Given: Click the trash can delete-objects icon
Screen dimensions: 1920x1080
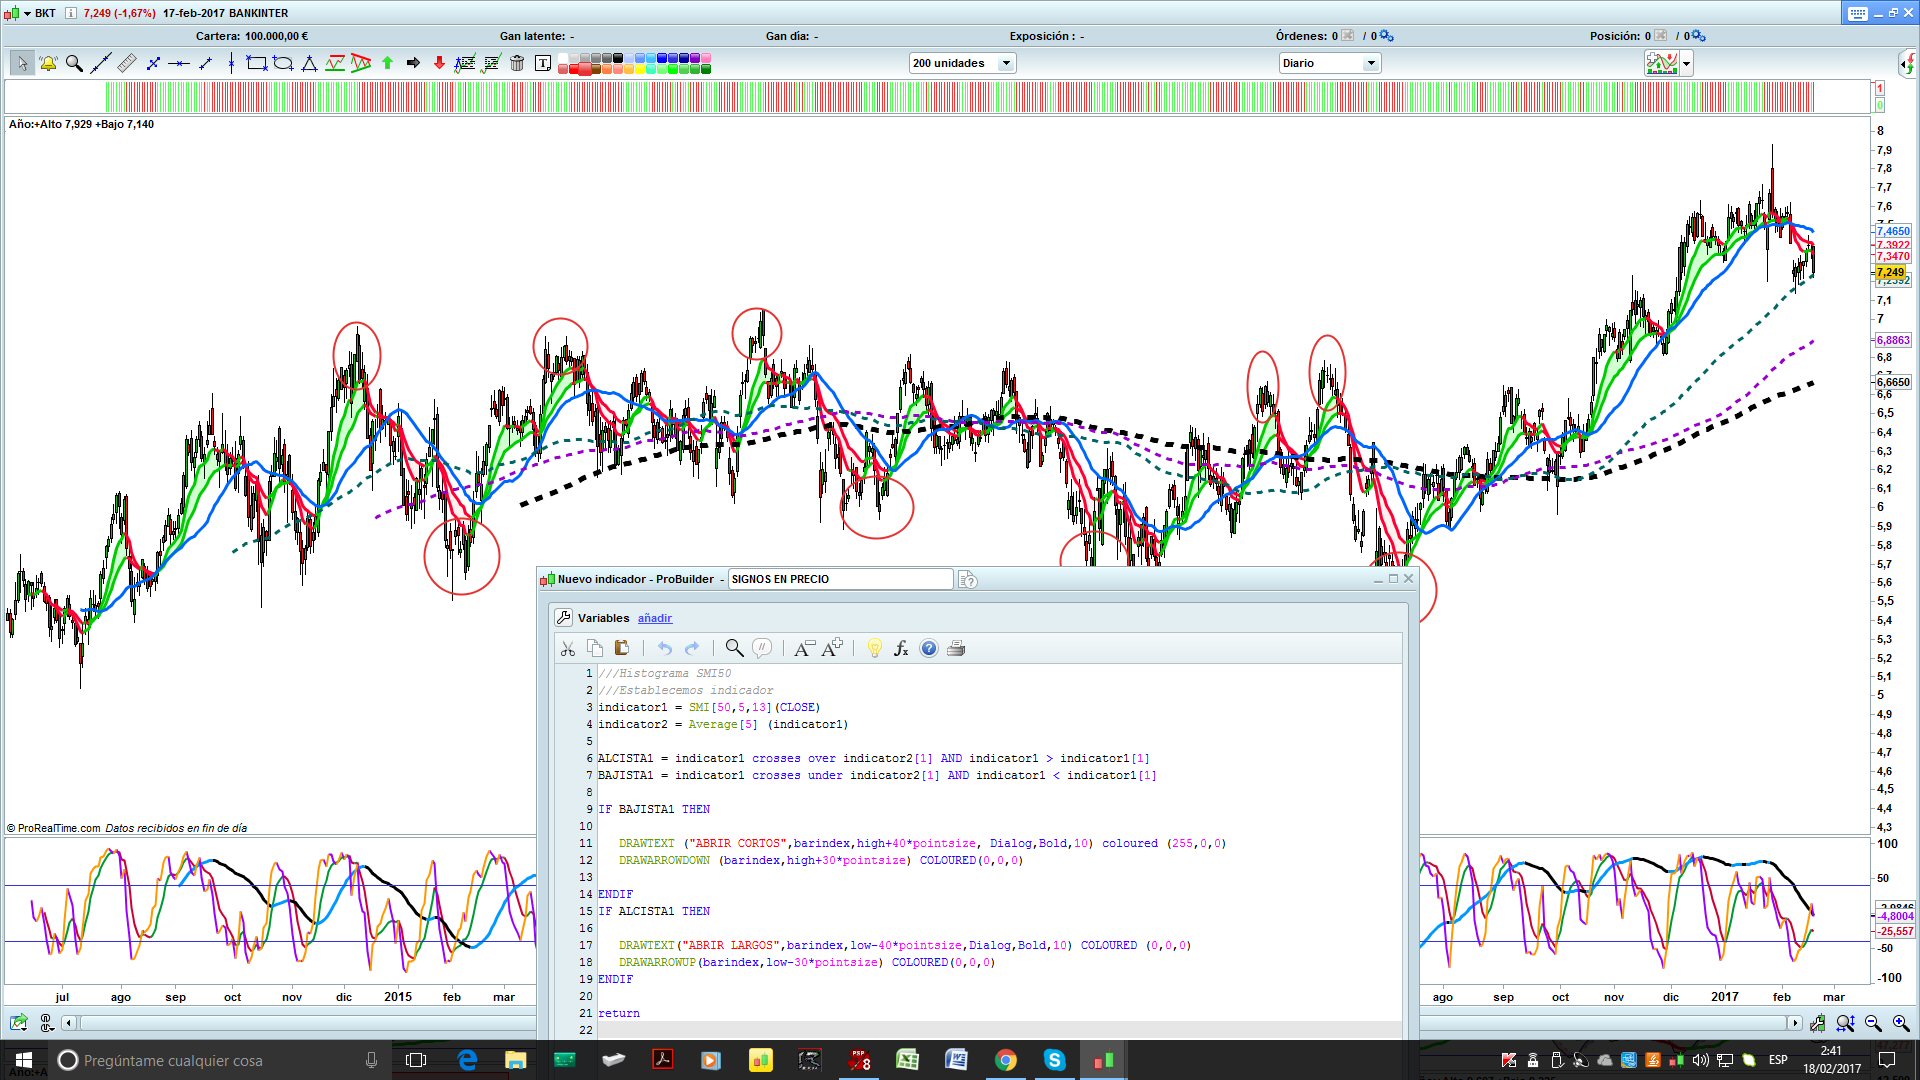Looking at the screenshot, I should pyautogui.click(x=517, y=63).
